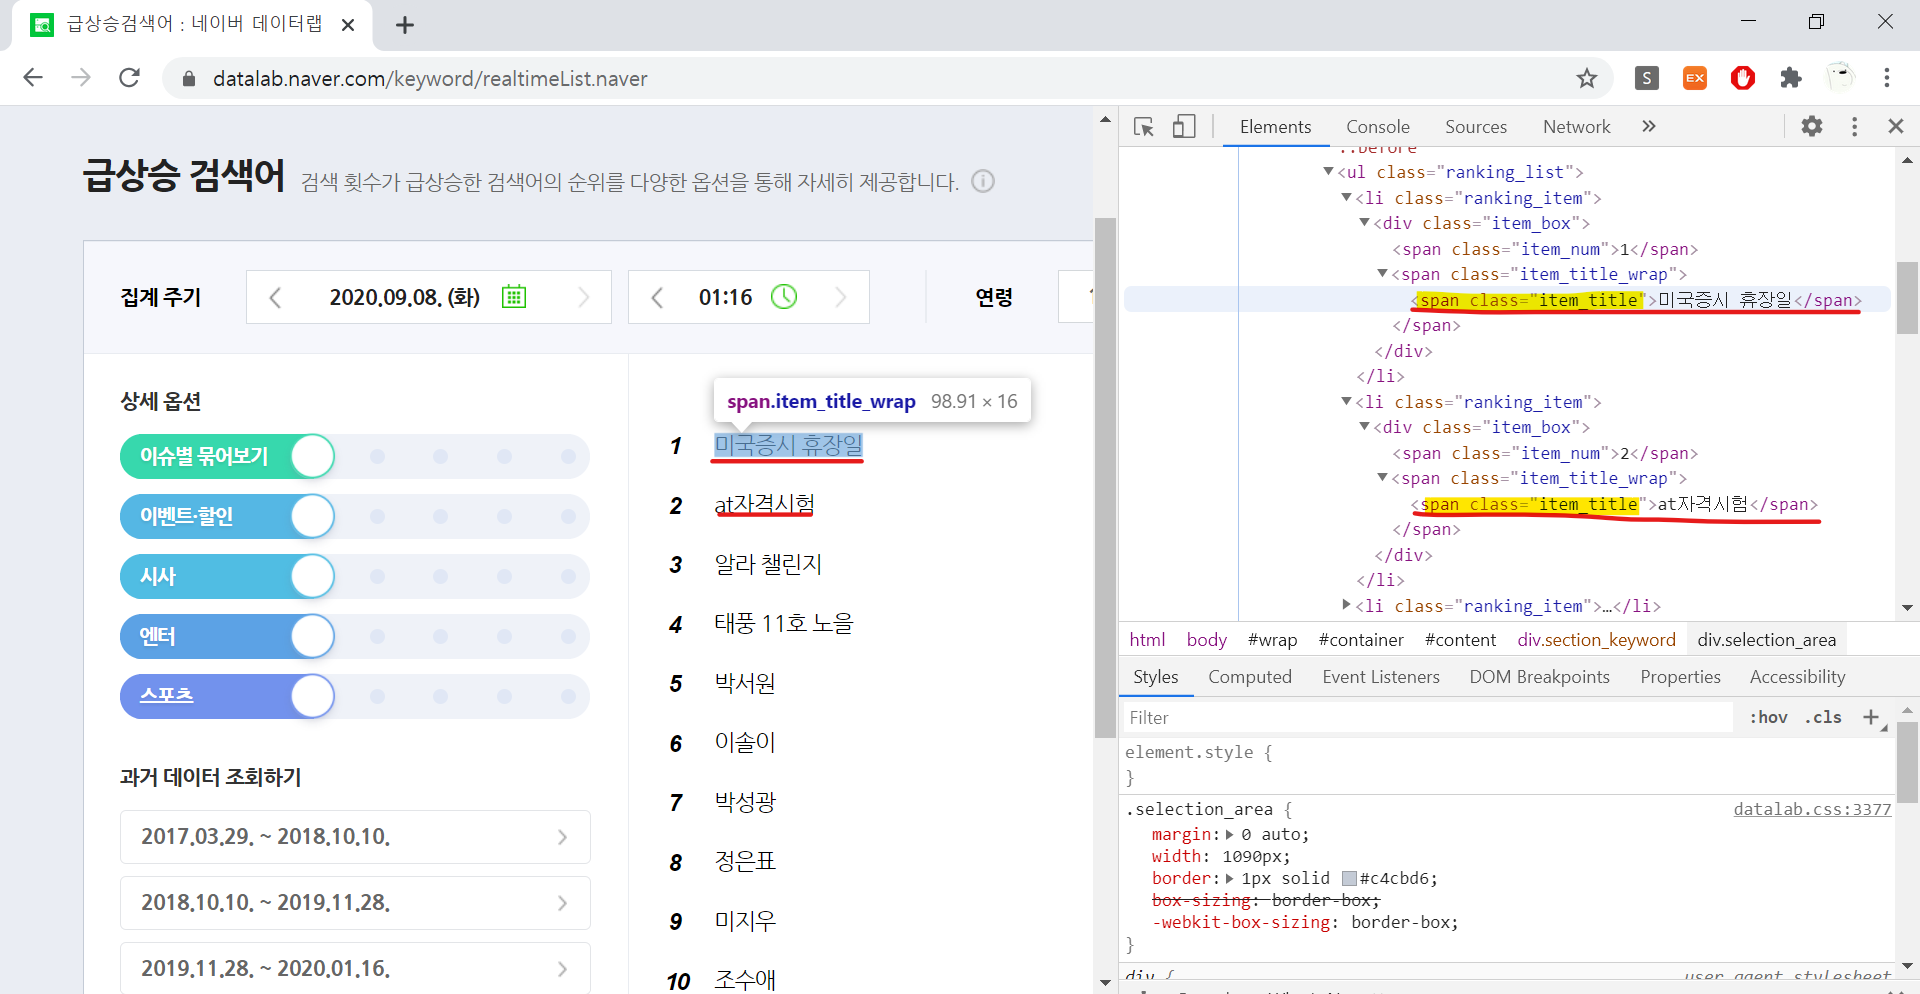Show info about 급상승 검색어
The image size is (1920, 994).
(983, 181)
